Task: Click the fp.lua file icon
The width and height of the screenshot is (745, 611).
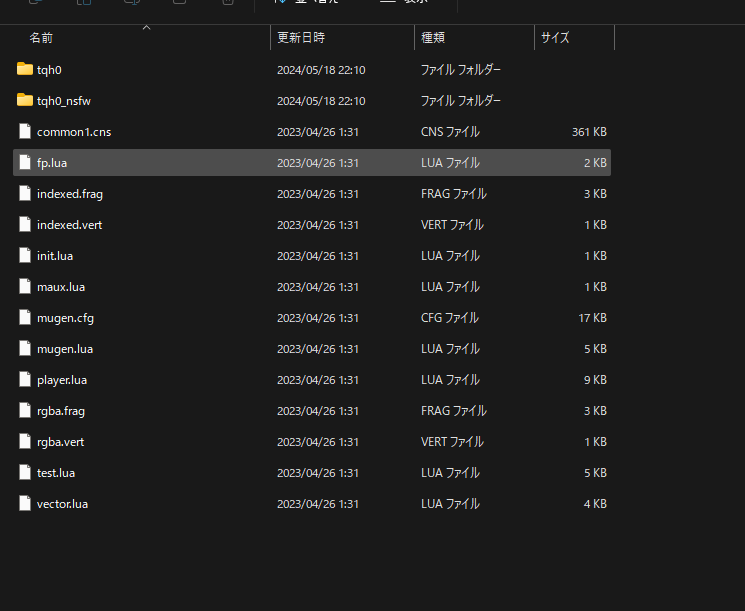Action: pos(25,163)
